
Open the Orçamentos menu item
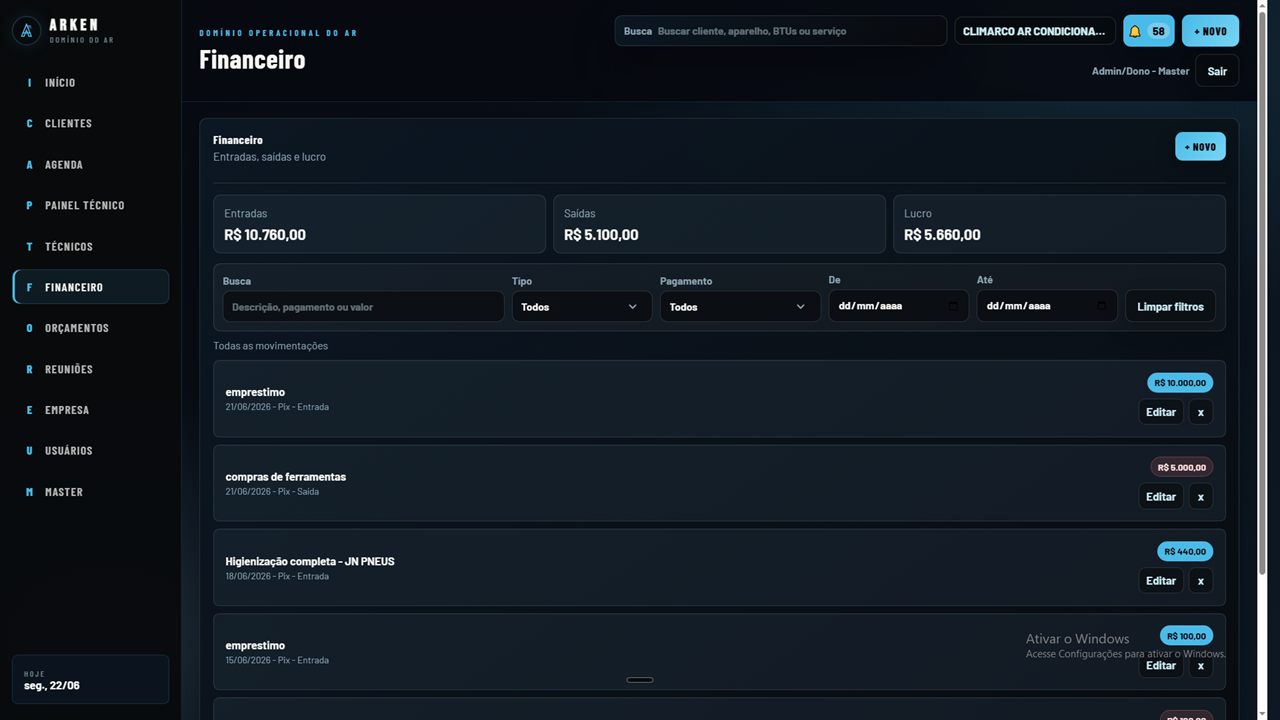click(x=90, y=328)
